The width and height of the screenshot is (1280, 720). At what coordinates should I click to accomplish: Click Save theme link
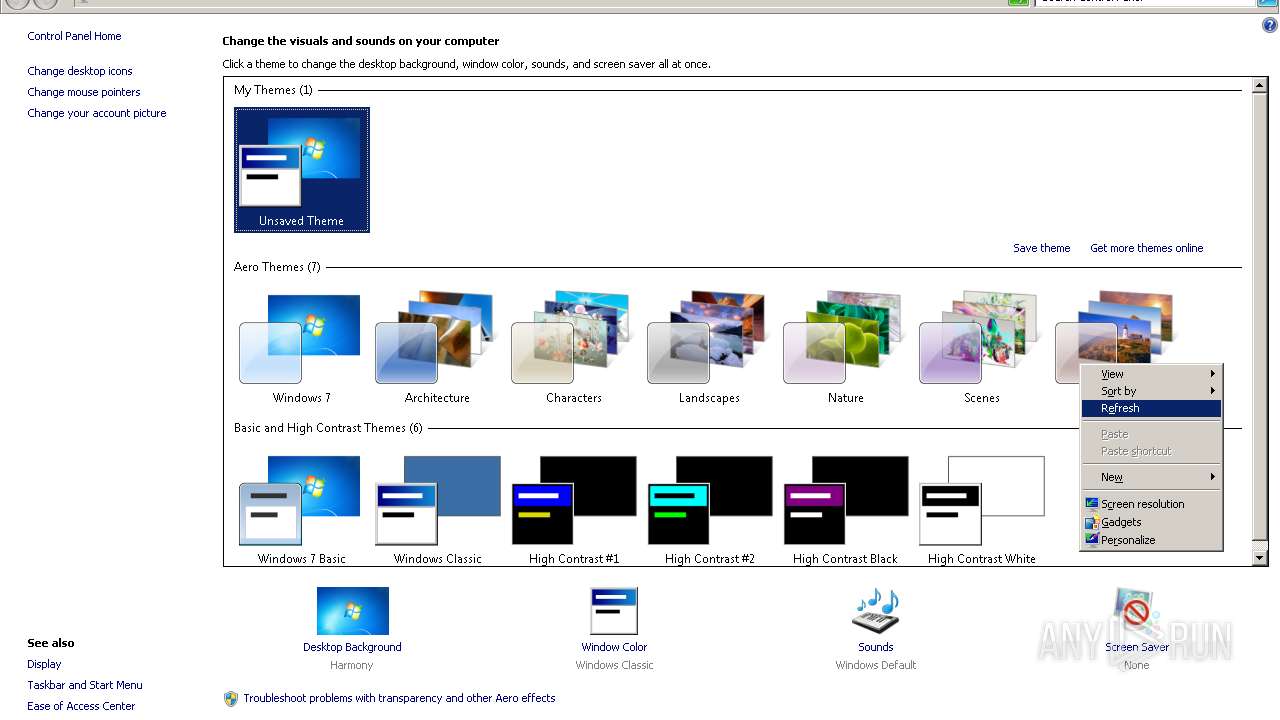point(1041,248)
